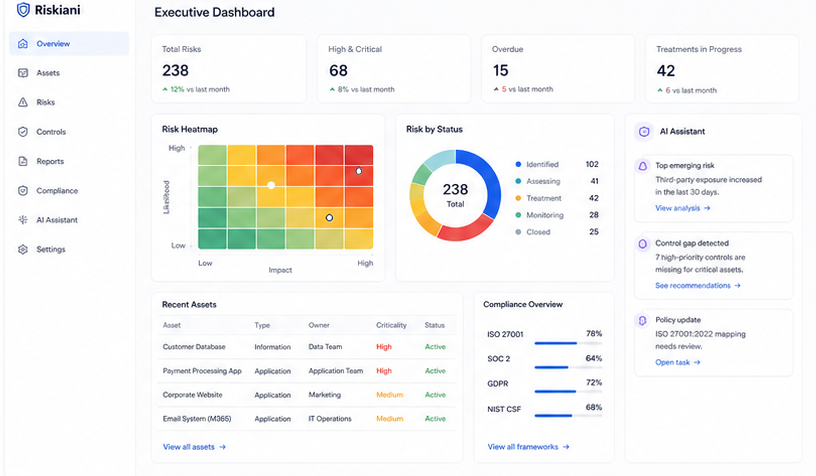Click the Policy update card icon
The width and height of the screenshot is (816, 476).
click(x=643, y=320)
